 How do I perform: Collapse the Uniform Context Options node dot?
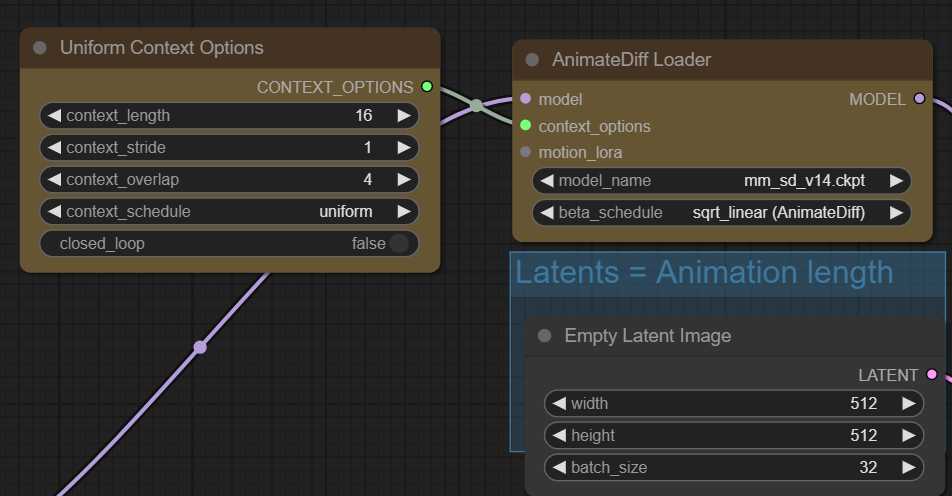(40, 48)
